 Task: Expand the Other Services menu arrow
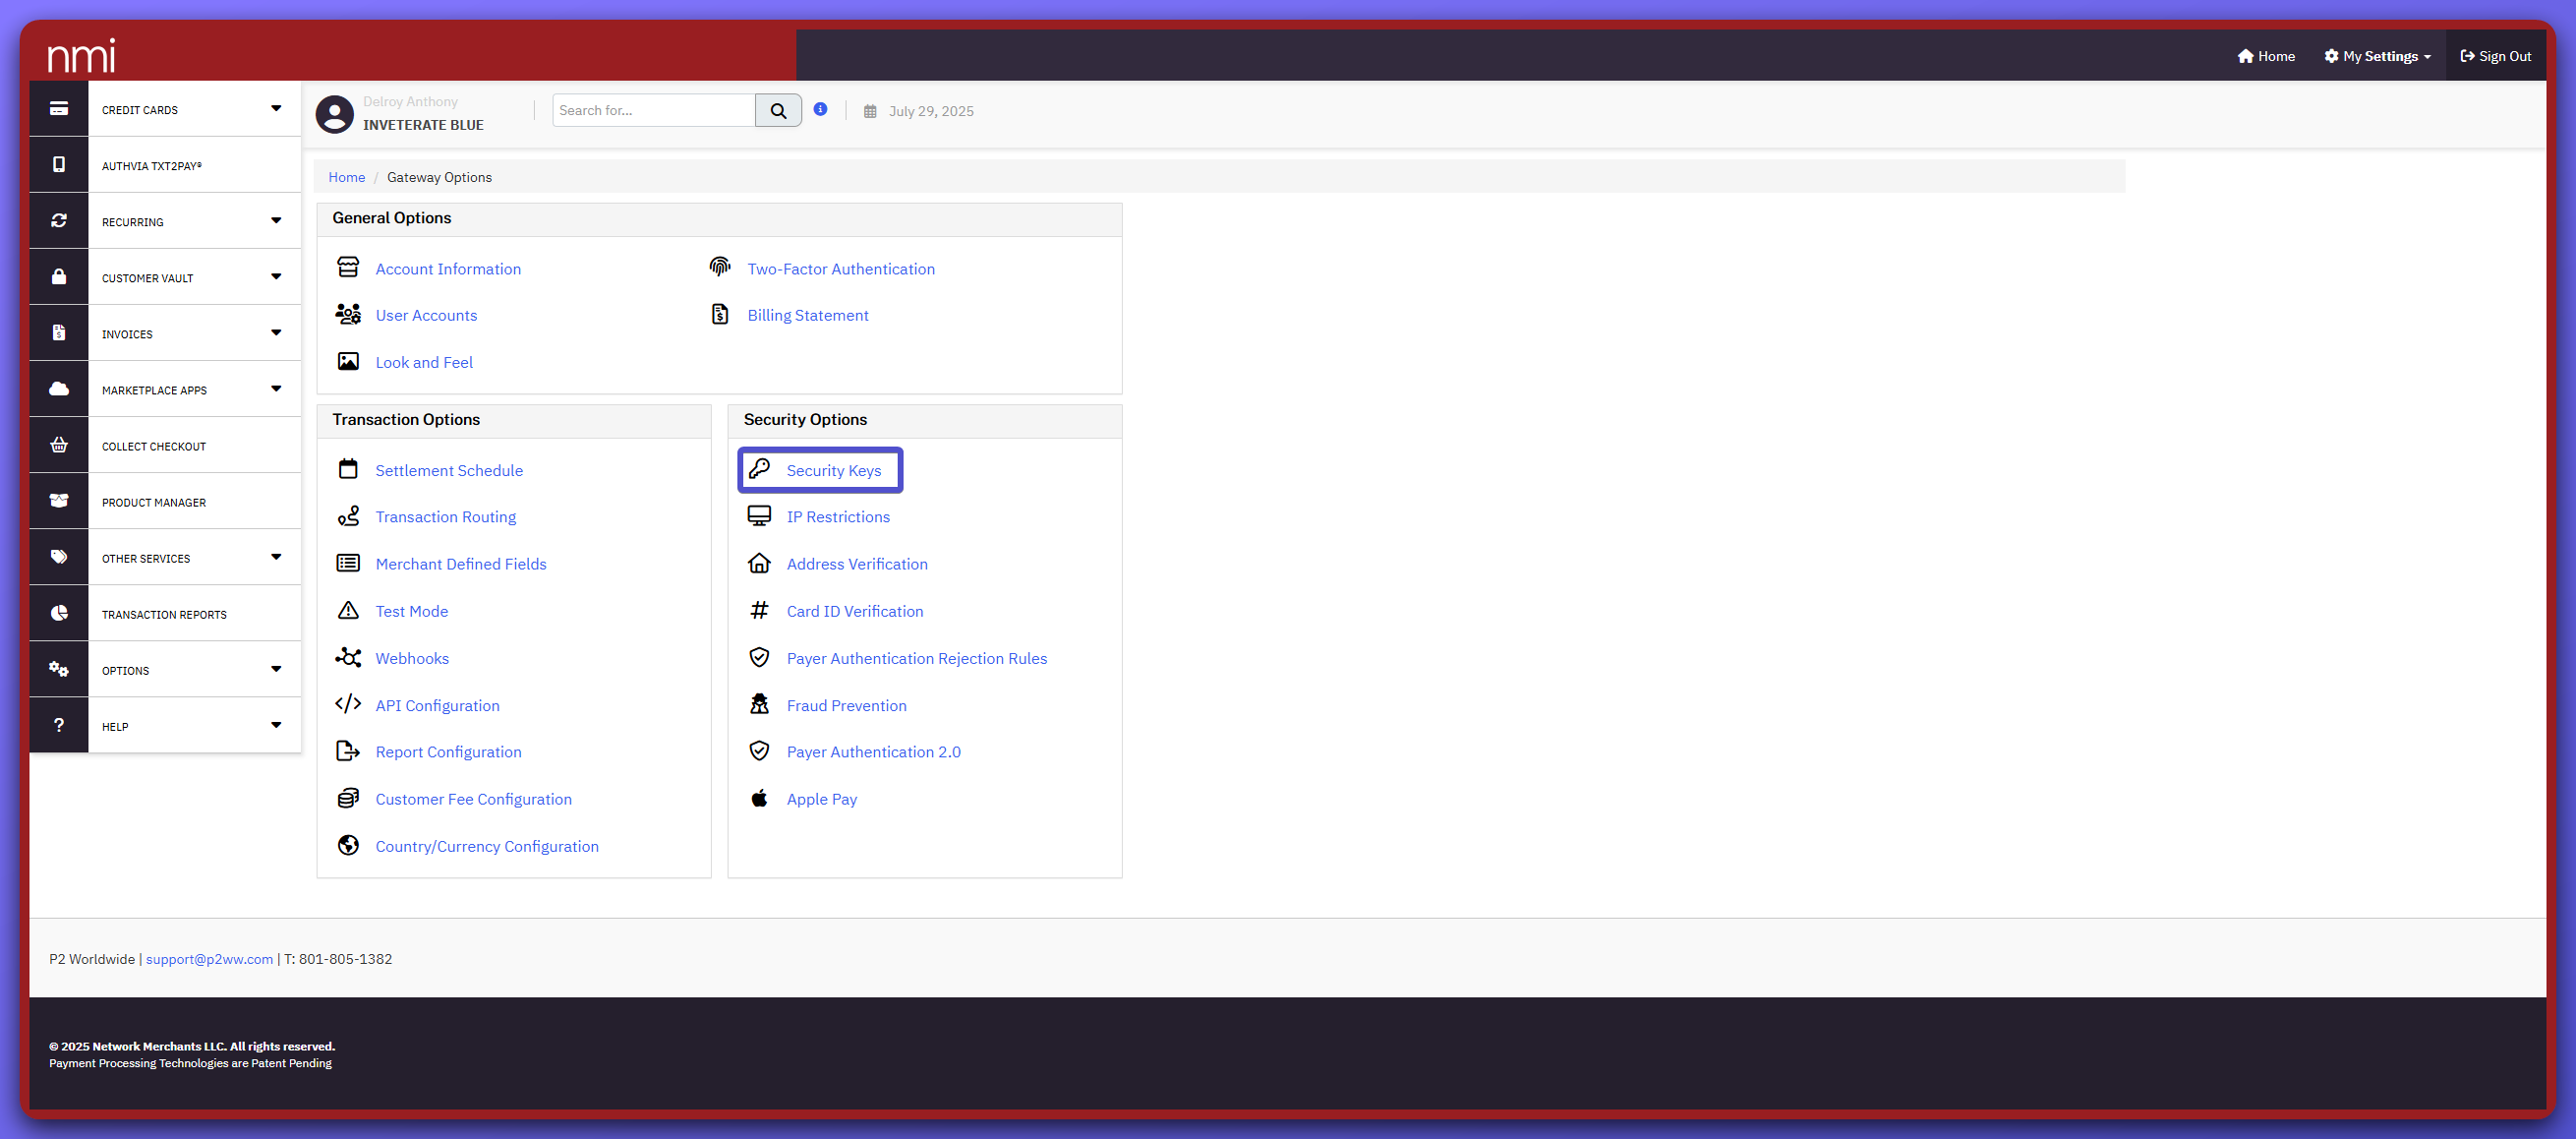click(x=276, y=557)
